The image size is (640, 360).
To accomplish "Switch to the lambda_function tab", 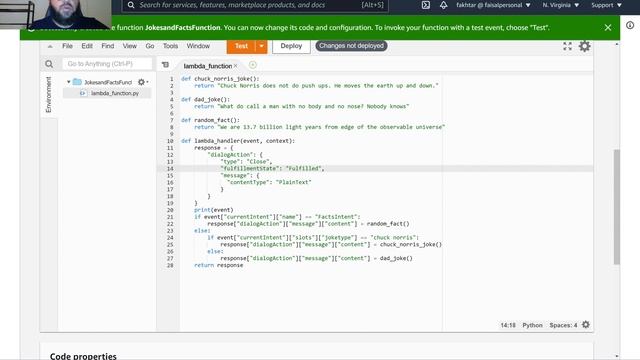I will point(208,66).
